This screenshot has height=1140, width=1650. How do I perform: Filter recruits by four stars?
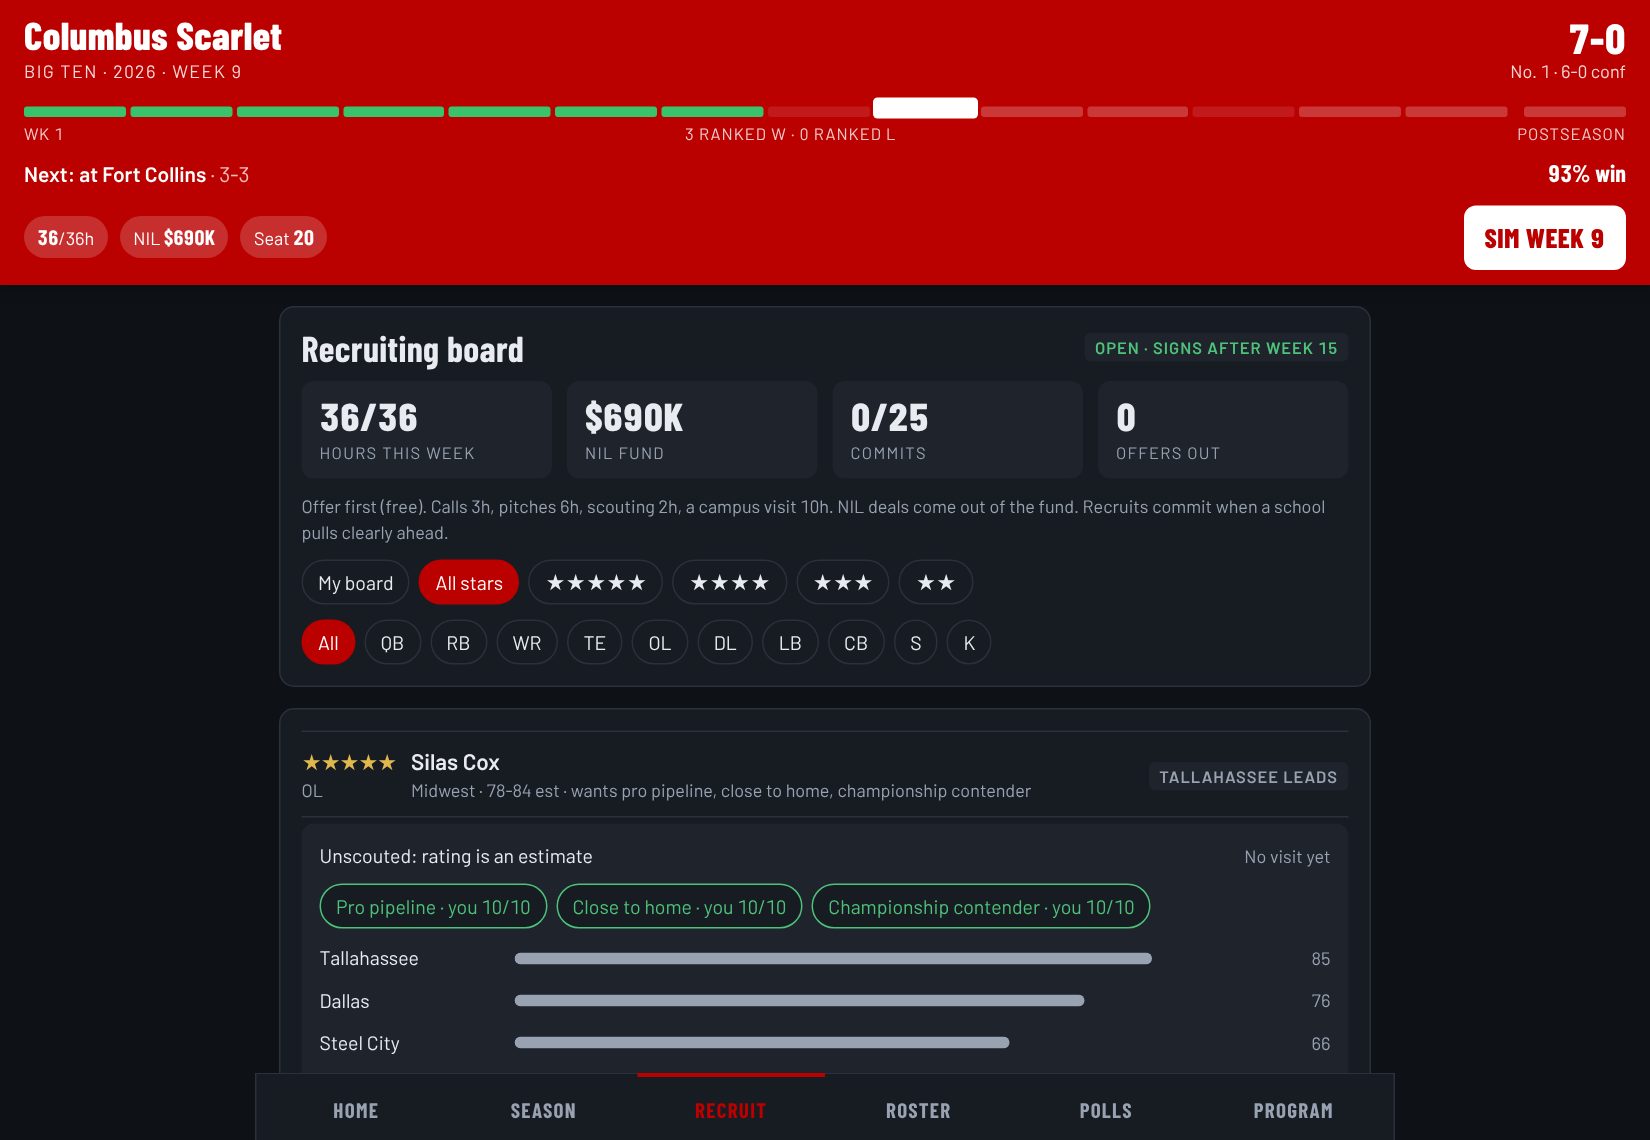(x=729, y=583)
